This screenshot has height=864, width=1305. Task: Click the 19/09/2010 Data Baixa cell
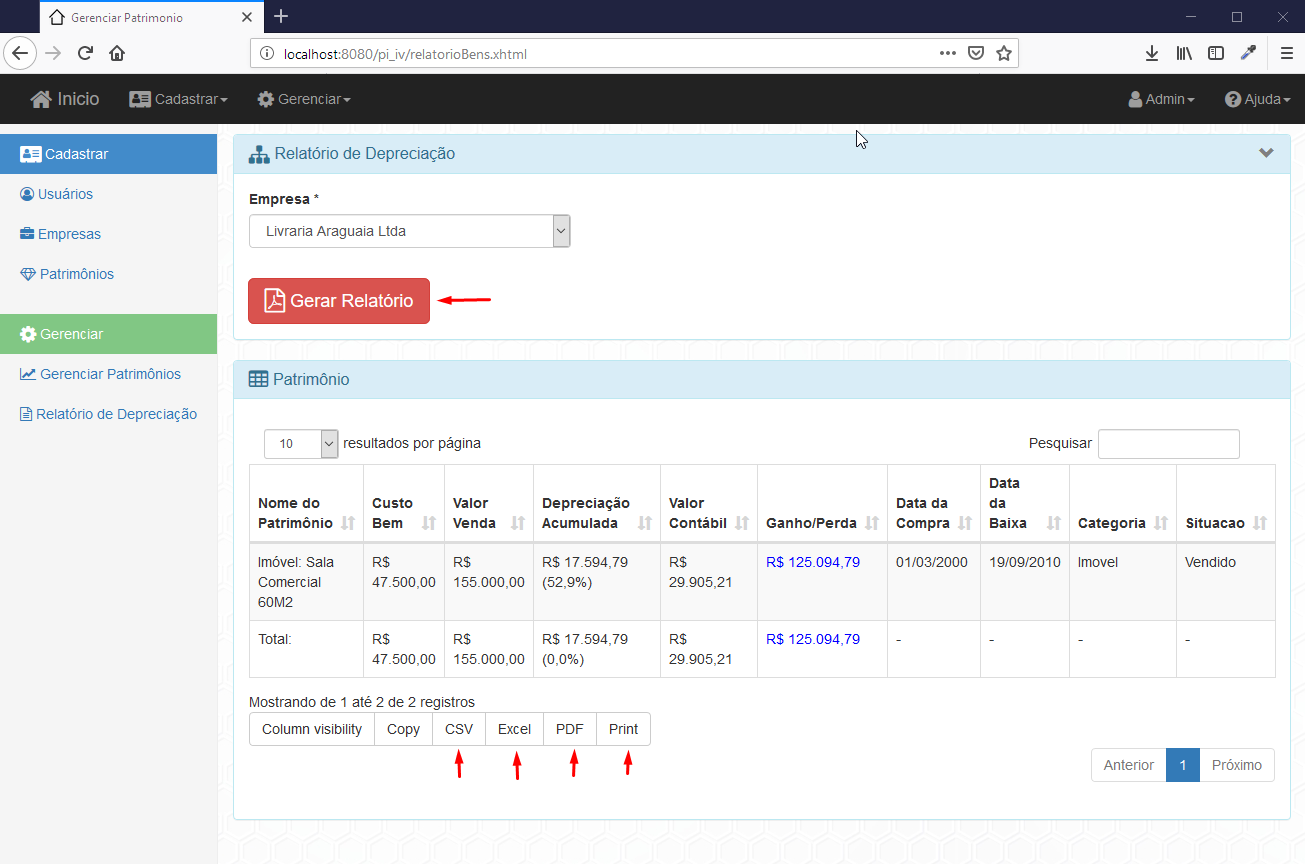coord(1025,582)
